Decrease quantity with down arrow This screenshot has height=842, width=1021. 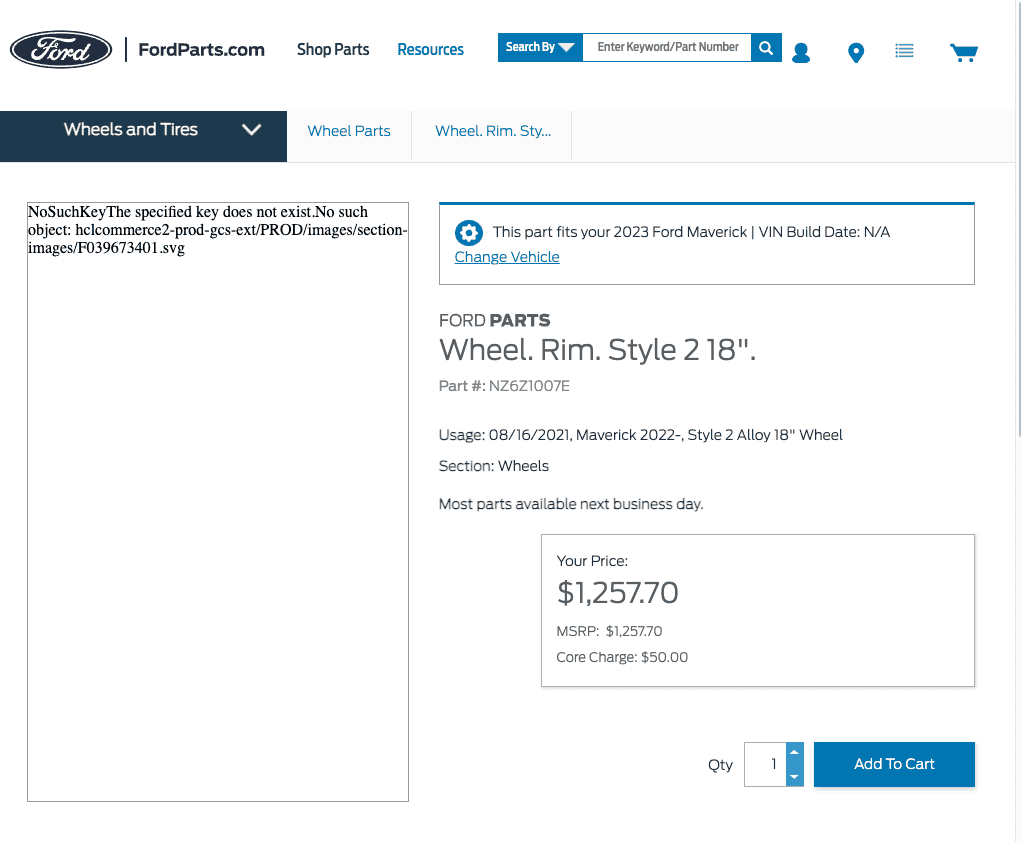pos(794,776)
